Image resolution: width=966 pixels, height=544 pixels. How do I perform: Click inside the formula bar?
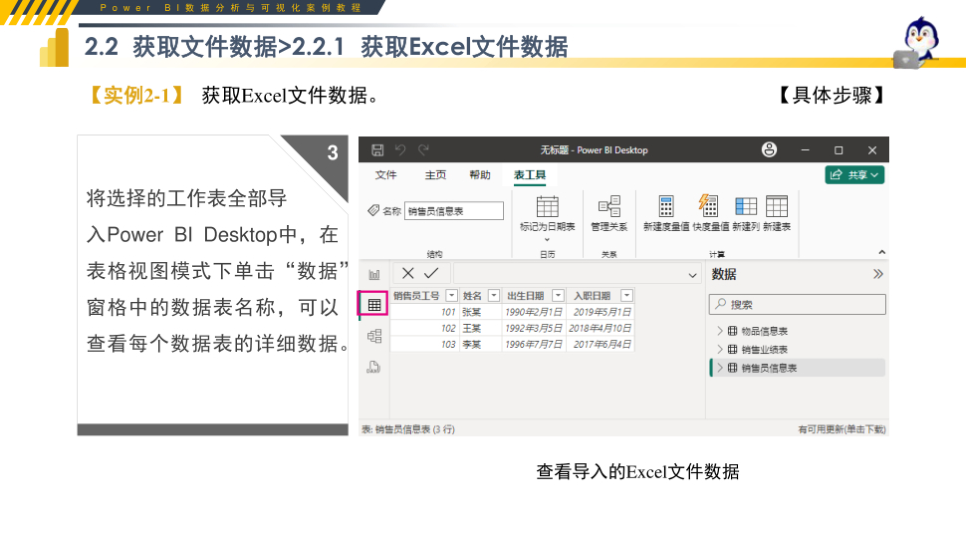click(x=569, y=274)
